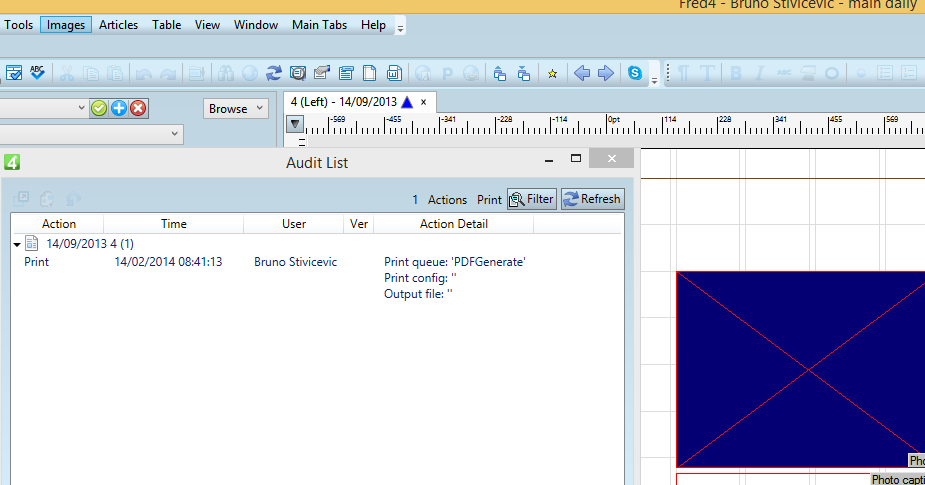Open the Main Tabs menu
Screen dimensions: 925x485
(x=319, y=25)
